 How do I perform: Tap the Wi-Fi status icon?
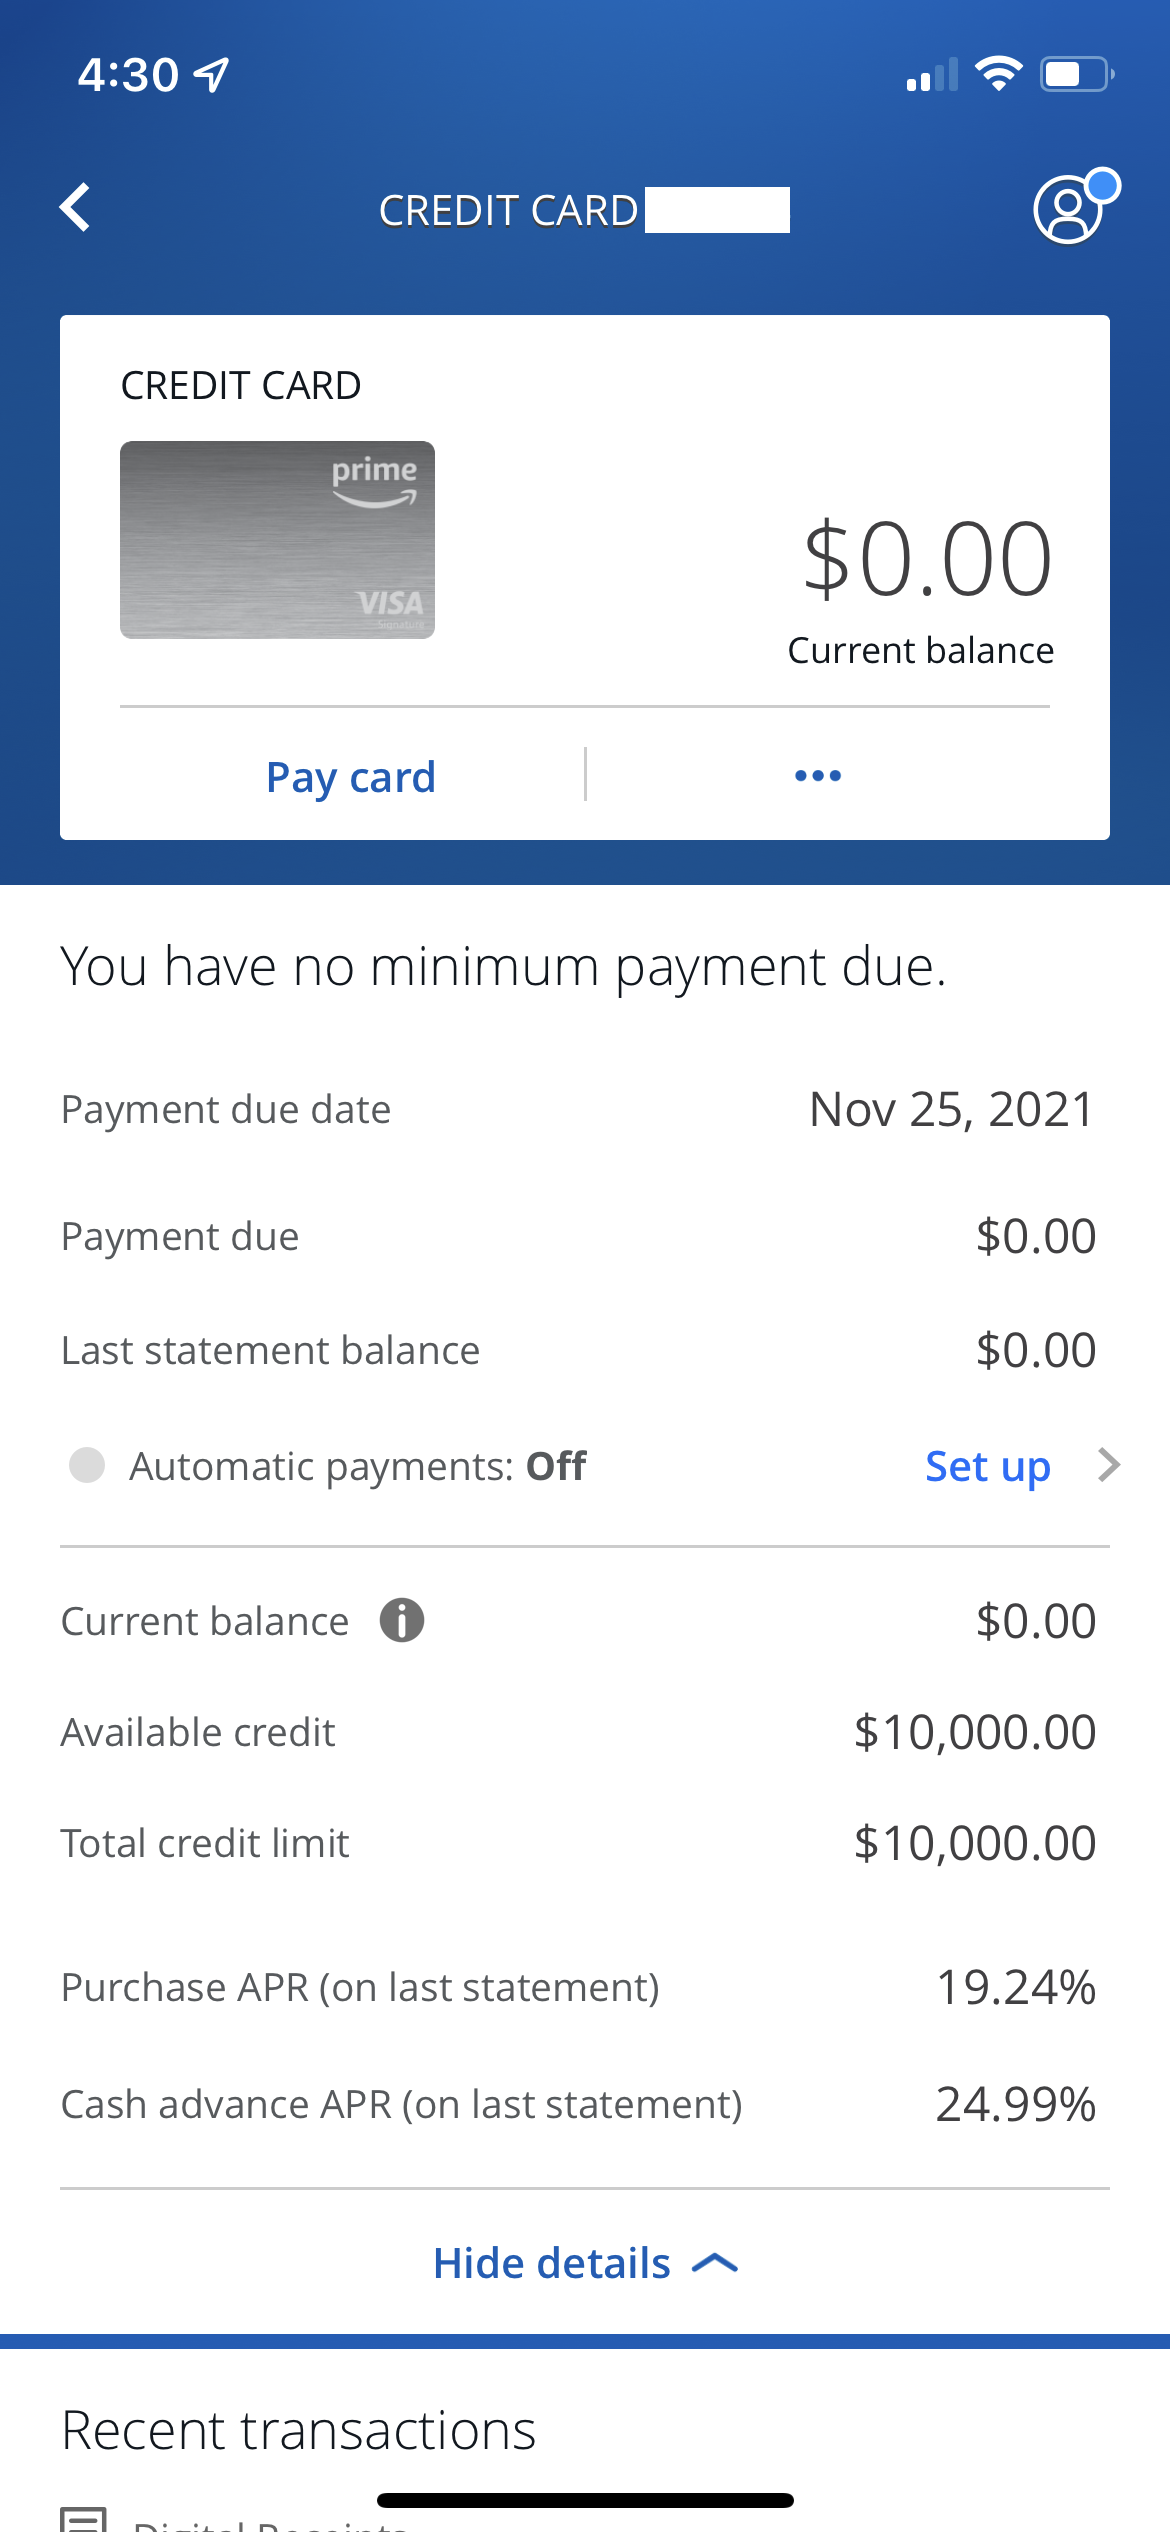pos(998,74)
